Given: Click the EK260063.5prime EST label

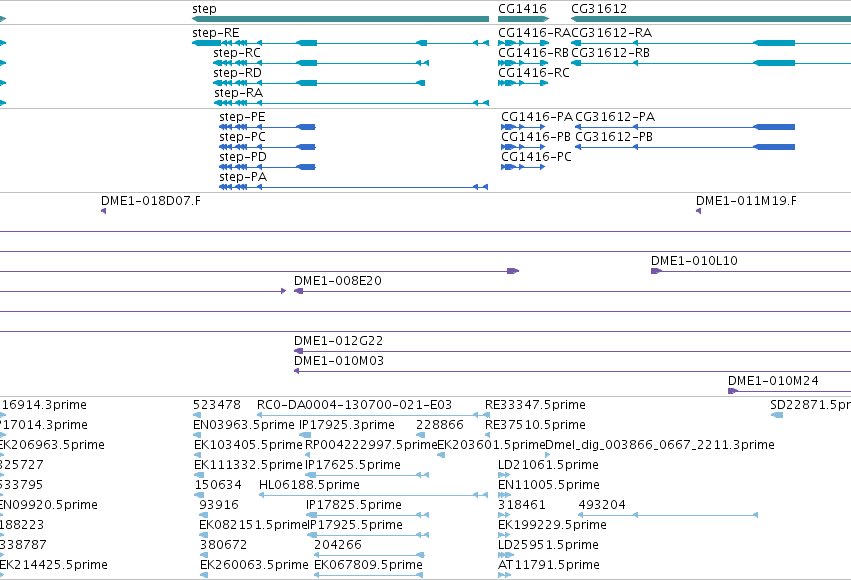Looking at the screenshot, I should tap(254, 565).
